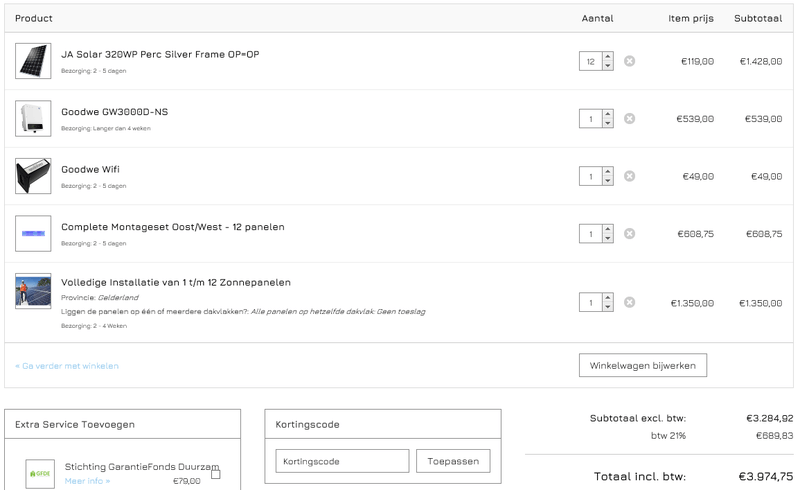Remove Volledige Installatie item from cart

point(630,302)
